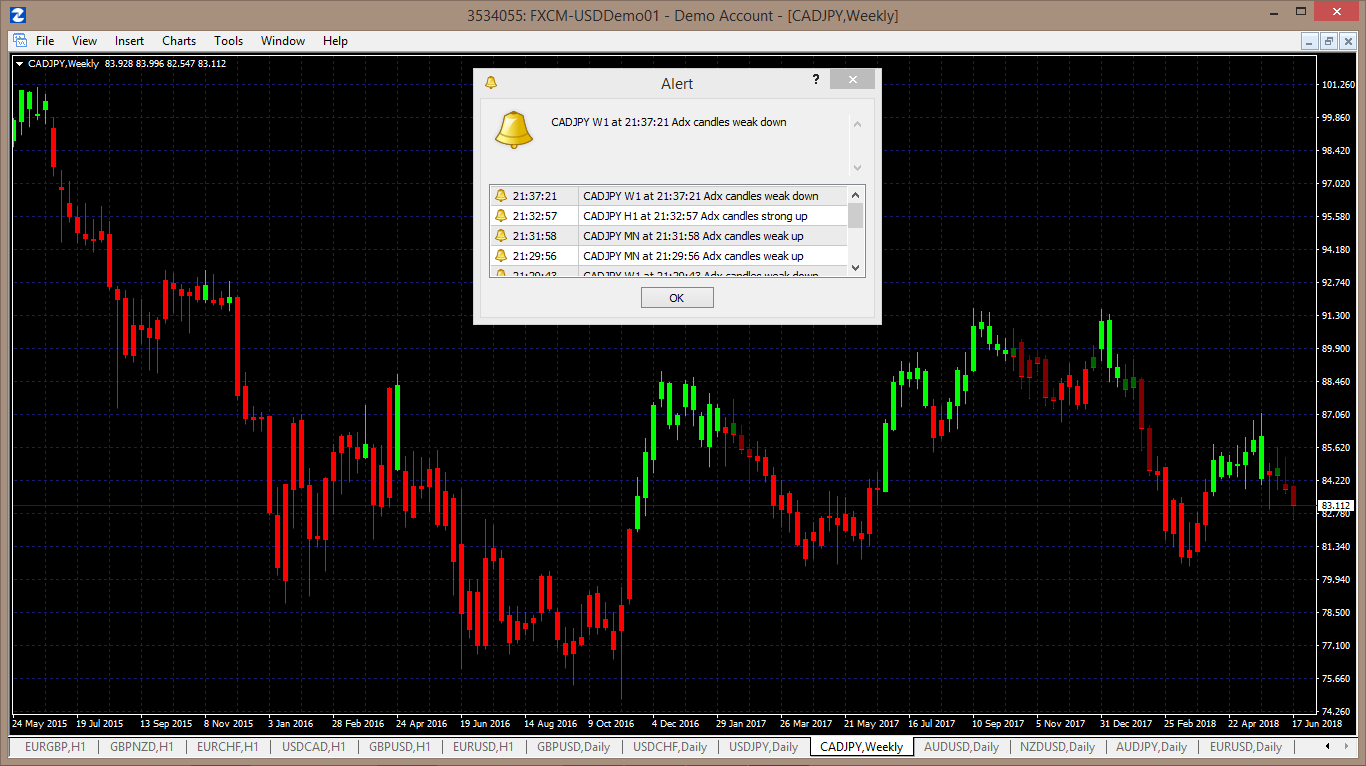Click the small bell icon in Alert title bar
1366x766 pixels.
coord(490,83)
